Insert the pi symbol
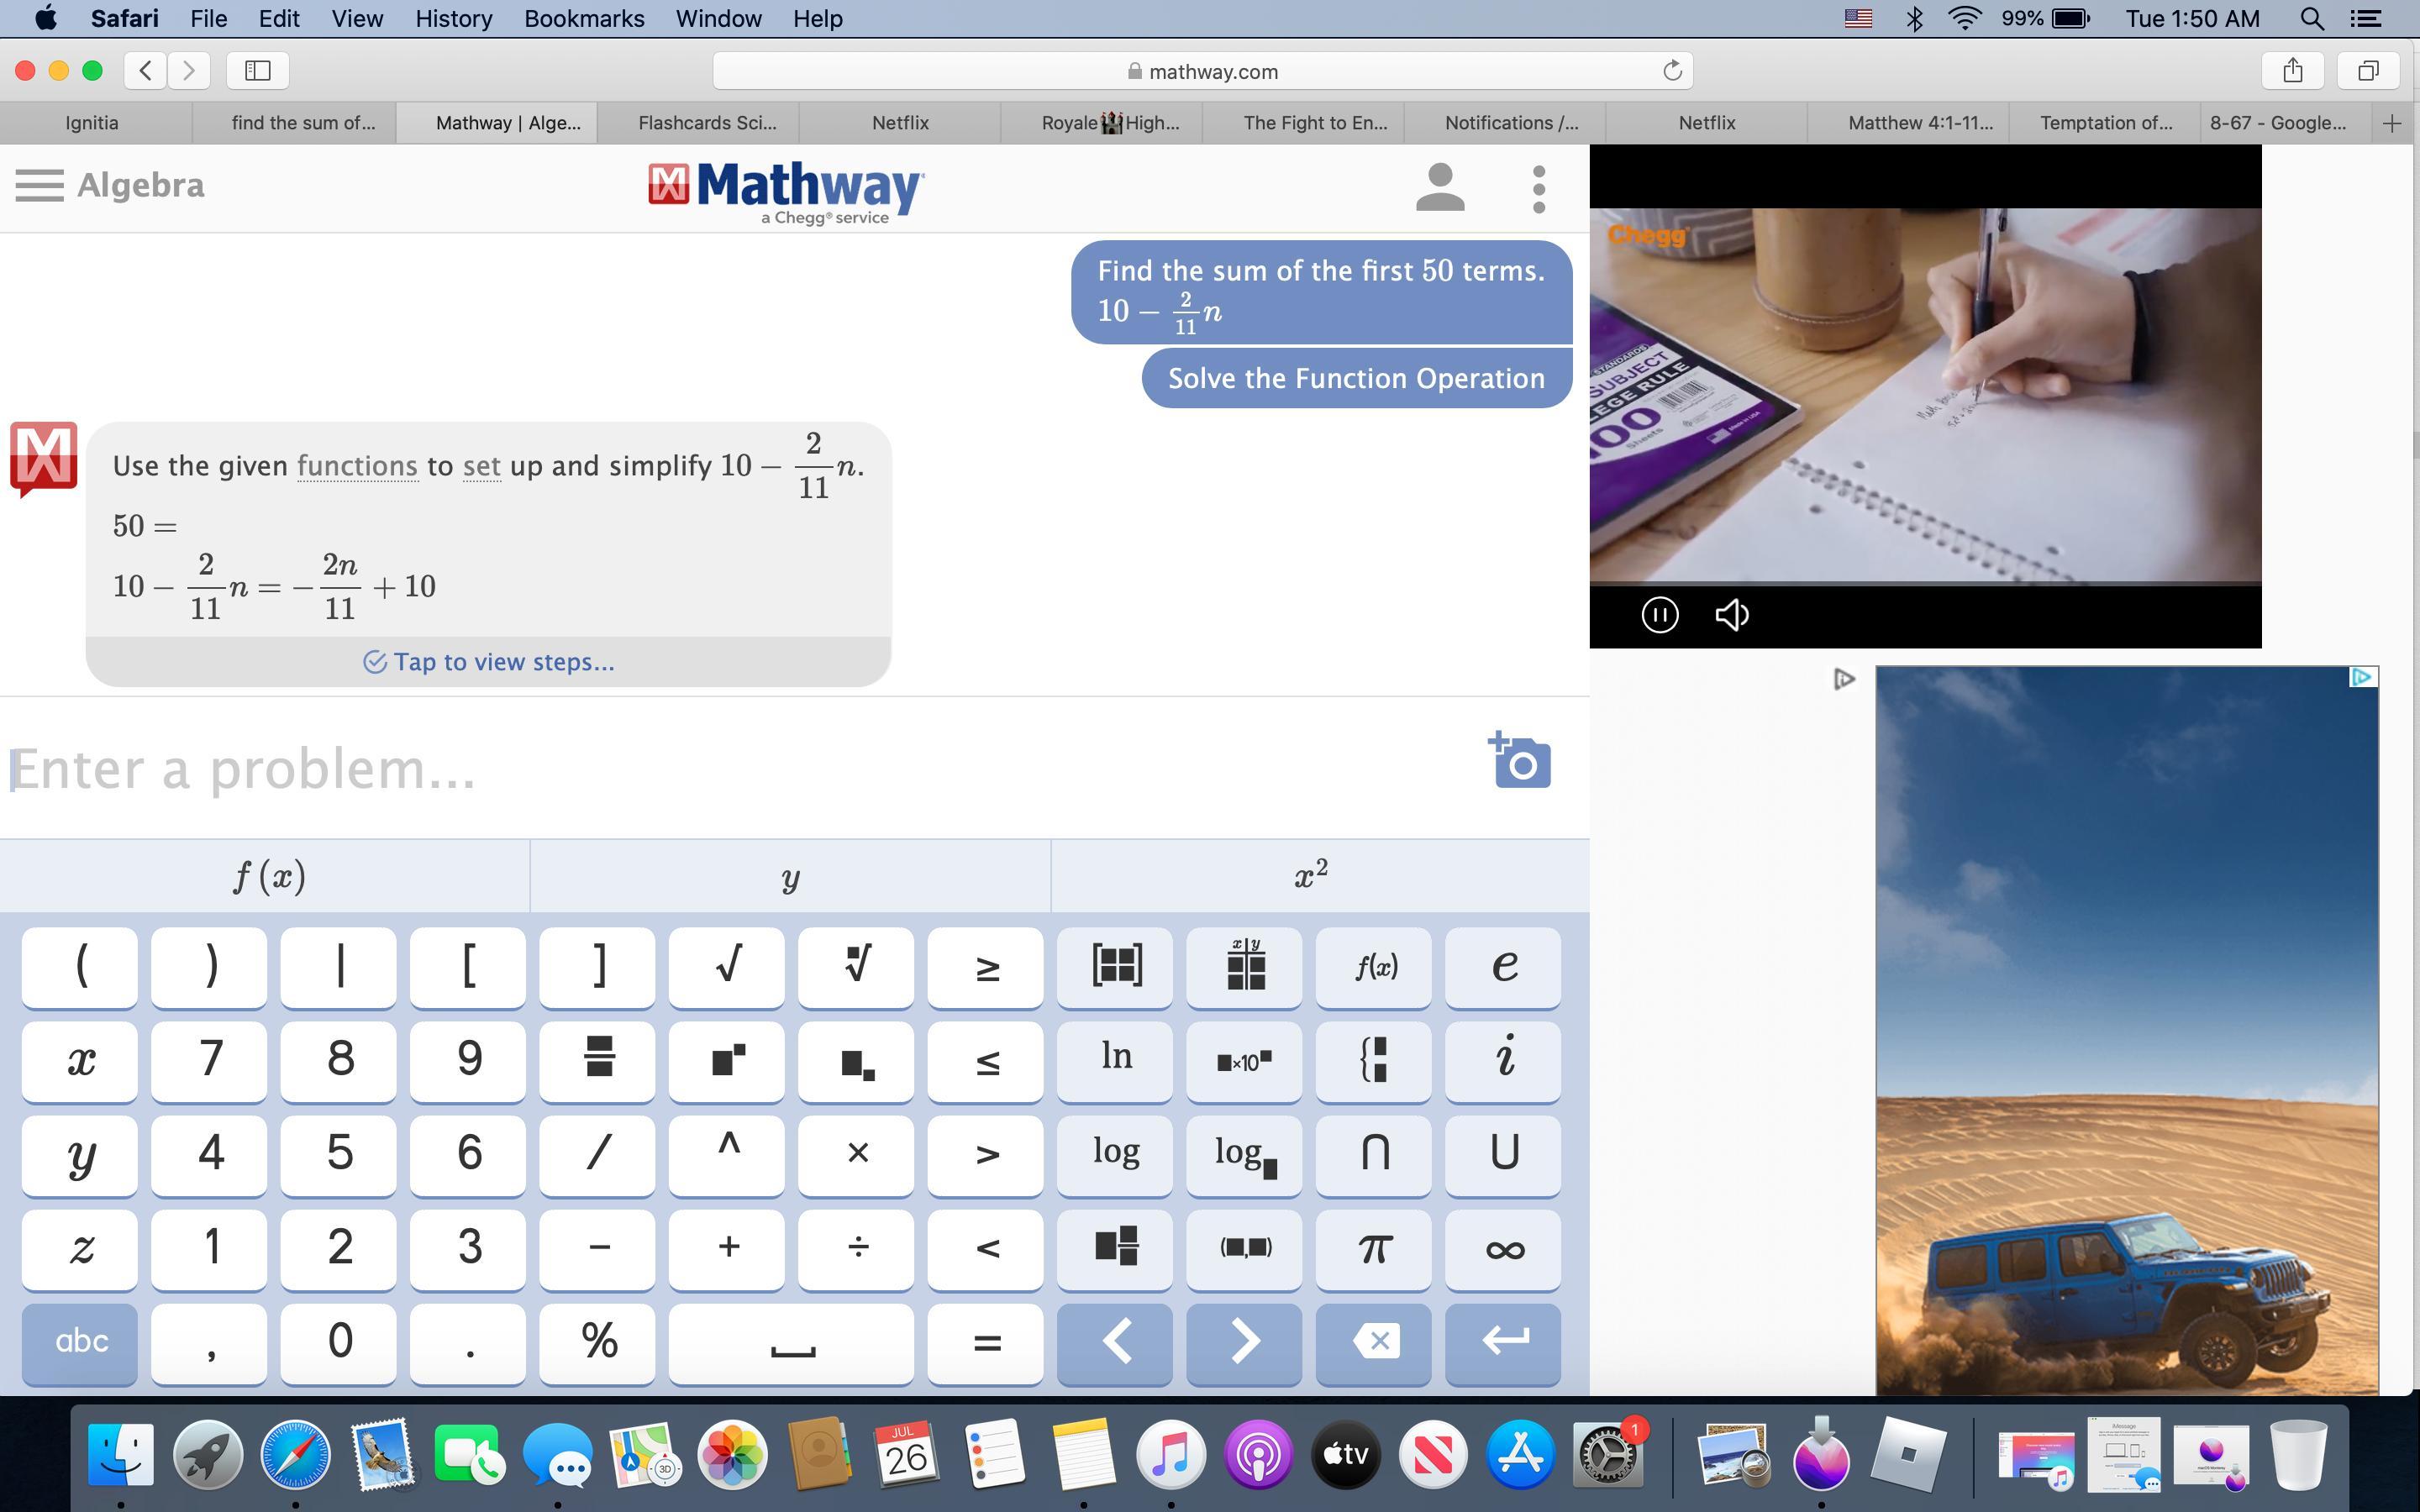This screenshot has height=1512, width=2420. click(x=1373, y=1249)
